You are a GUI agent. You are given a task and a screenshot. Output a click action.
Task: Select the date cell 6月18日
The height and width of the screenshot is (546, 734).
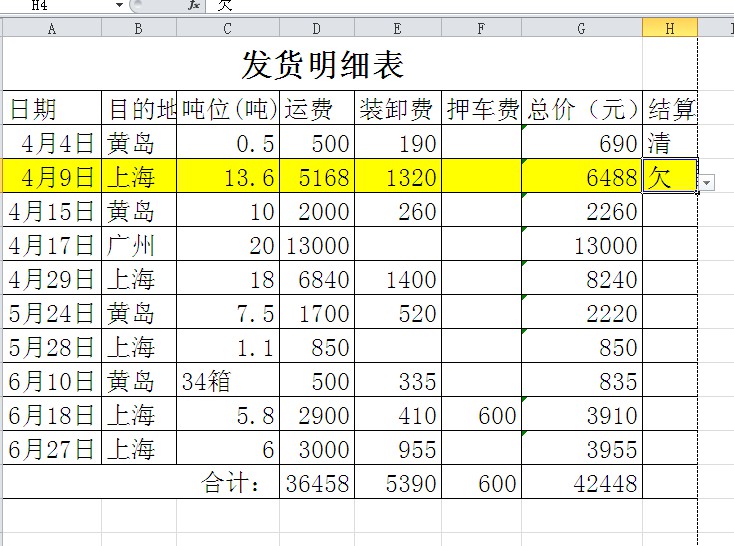[52, 414]
